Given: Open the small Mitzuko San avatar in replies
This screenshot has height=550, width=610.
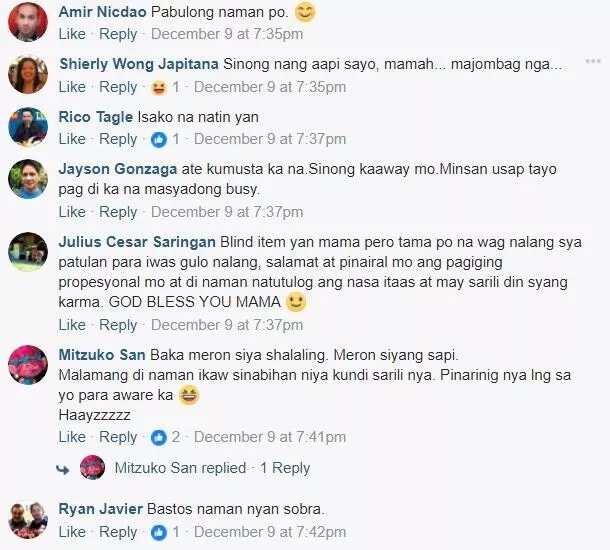Looking at the screenshot, I should [x=93, y=467].
